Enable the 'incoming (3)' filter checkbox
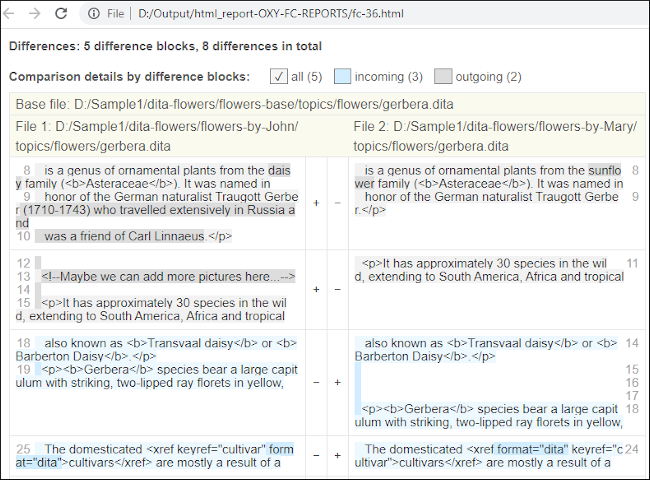 click(342, 77)
